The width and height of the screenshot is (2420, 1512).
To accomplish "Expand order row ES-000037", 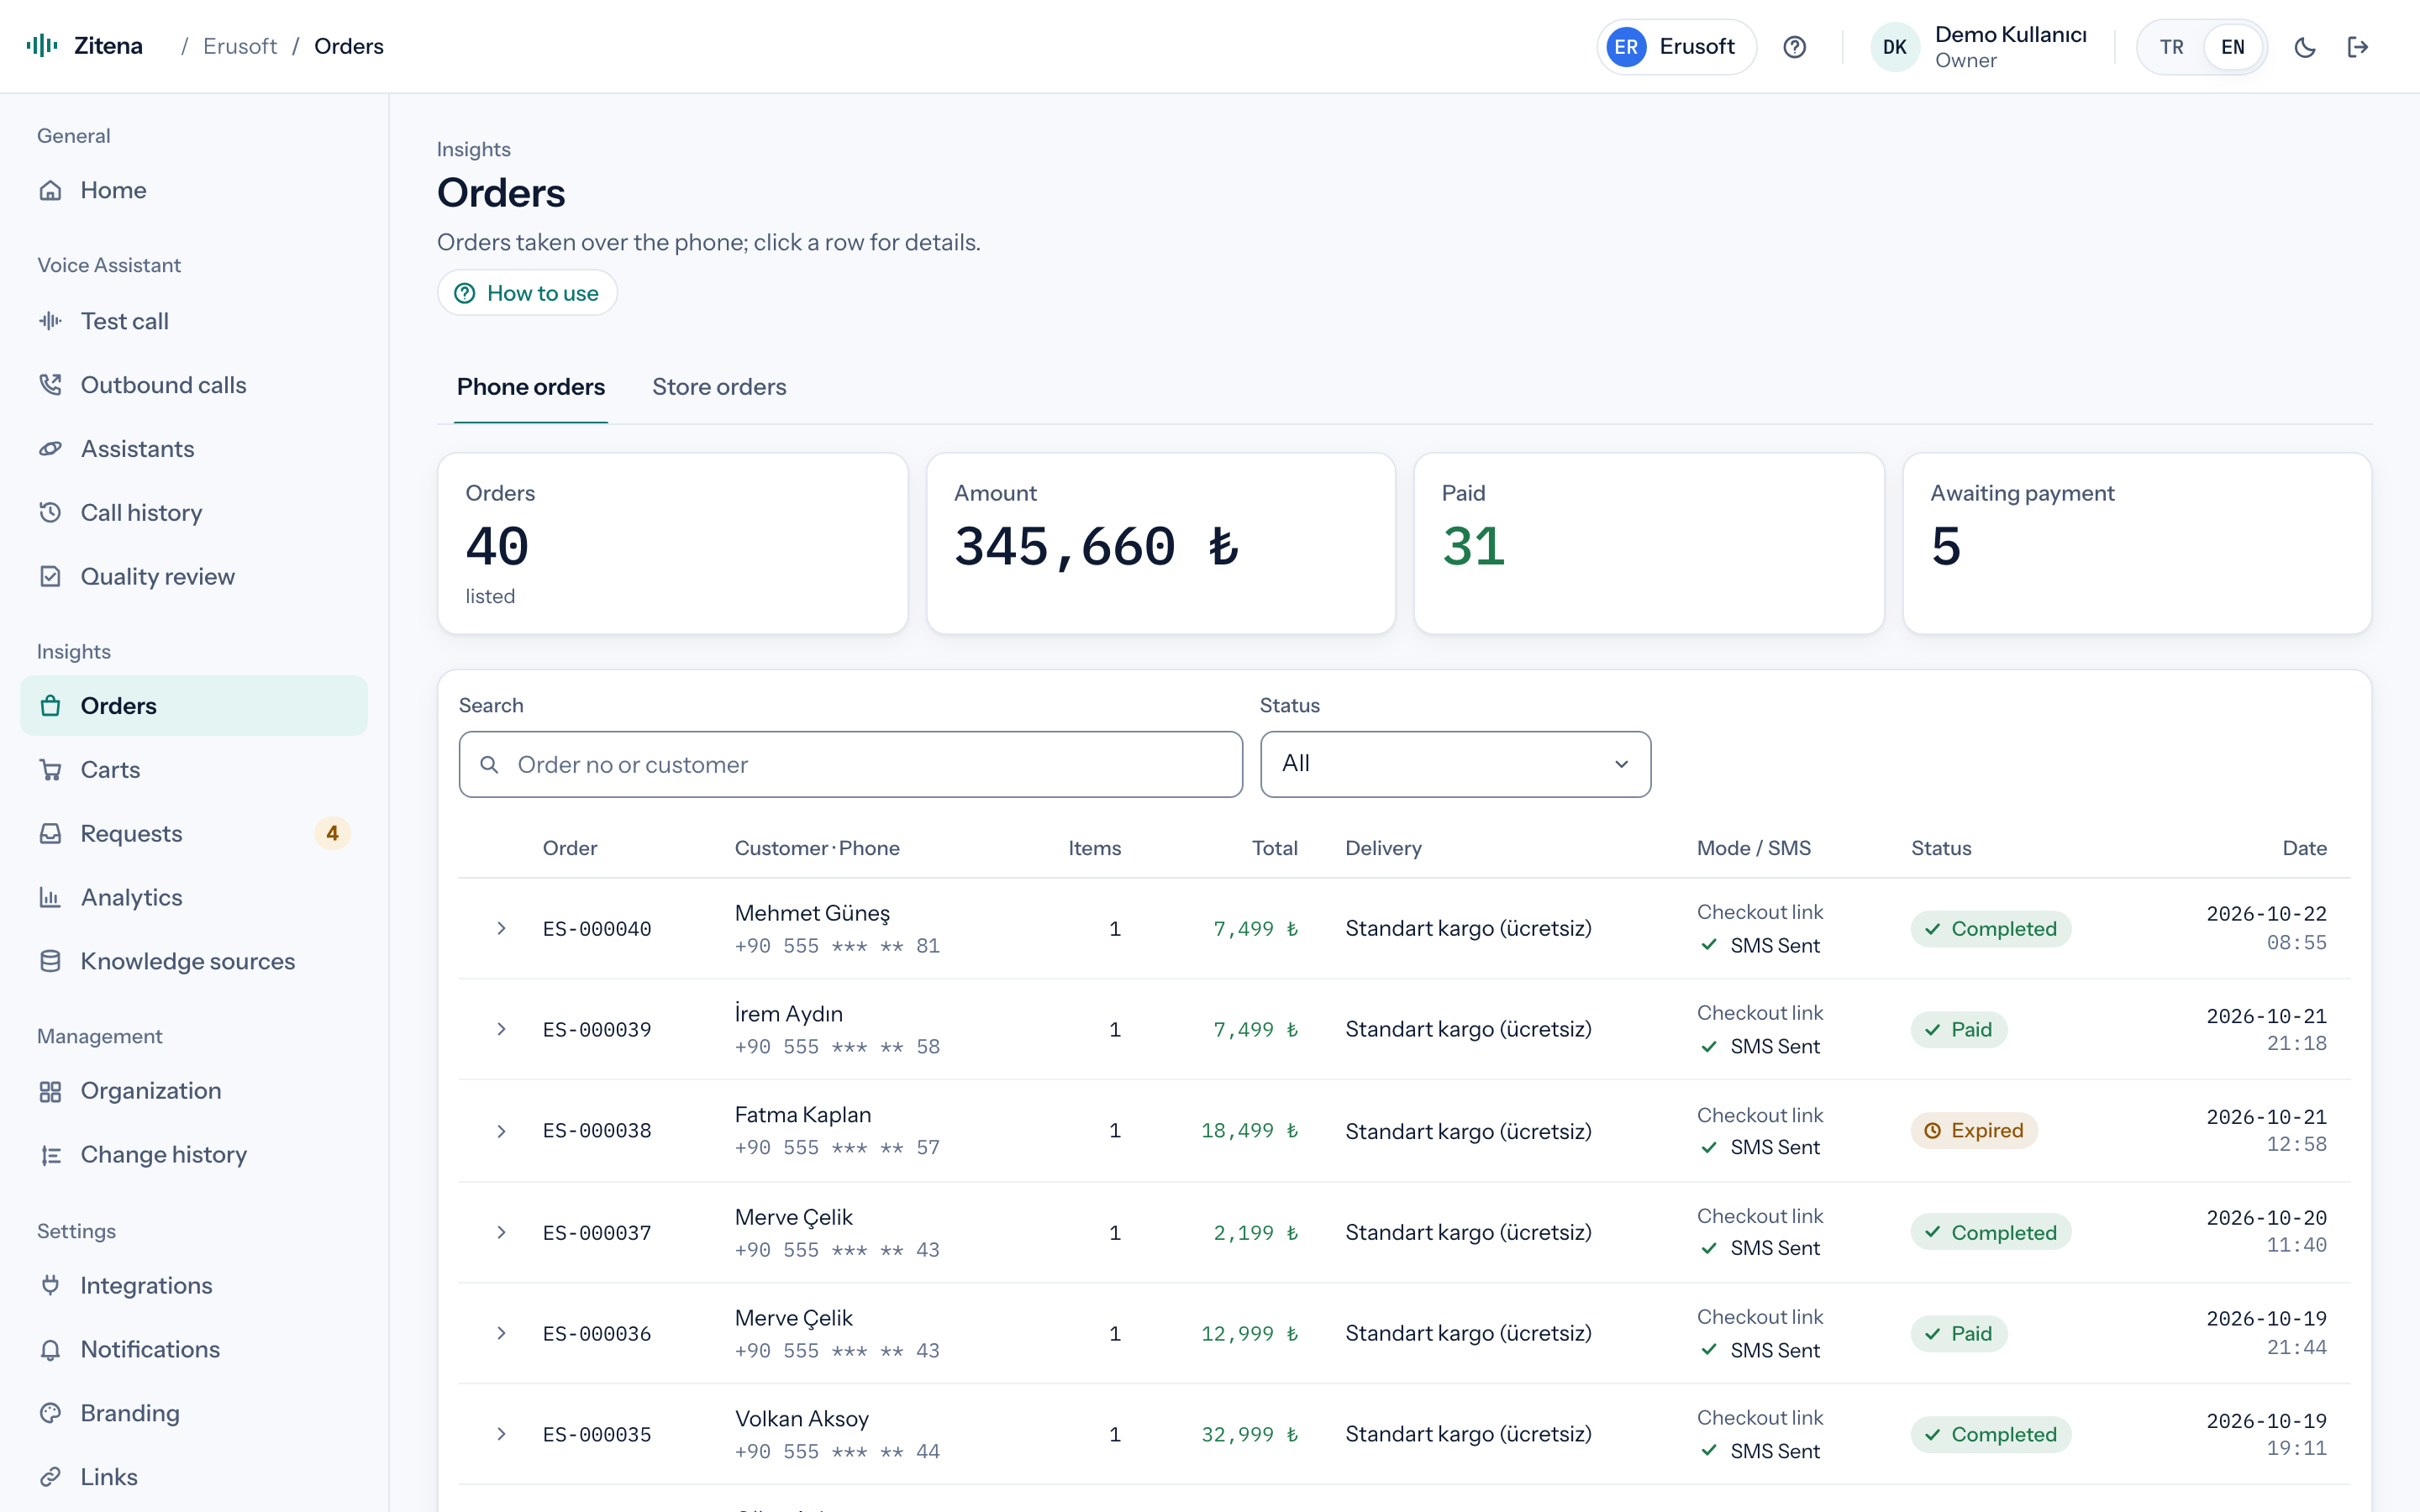I will tap(501, 1232).
